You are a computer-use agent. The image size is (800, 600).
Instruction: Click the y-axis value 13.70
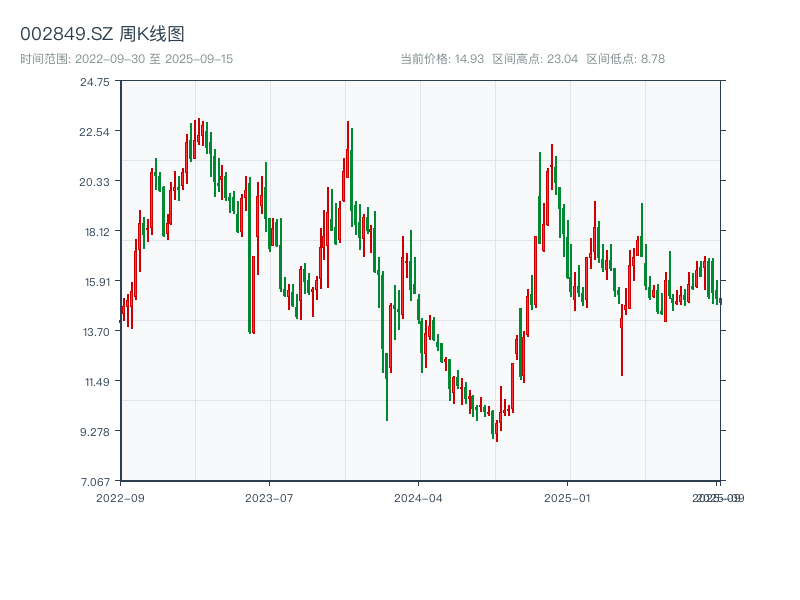pos(96,332)
